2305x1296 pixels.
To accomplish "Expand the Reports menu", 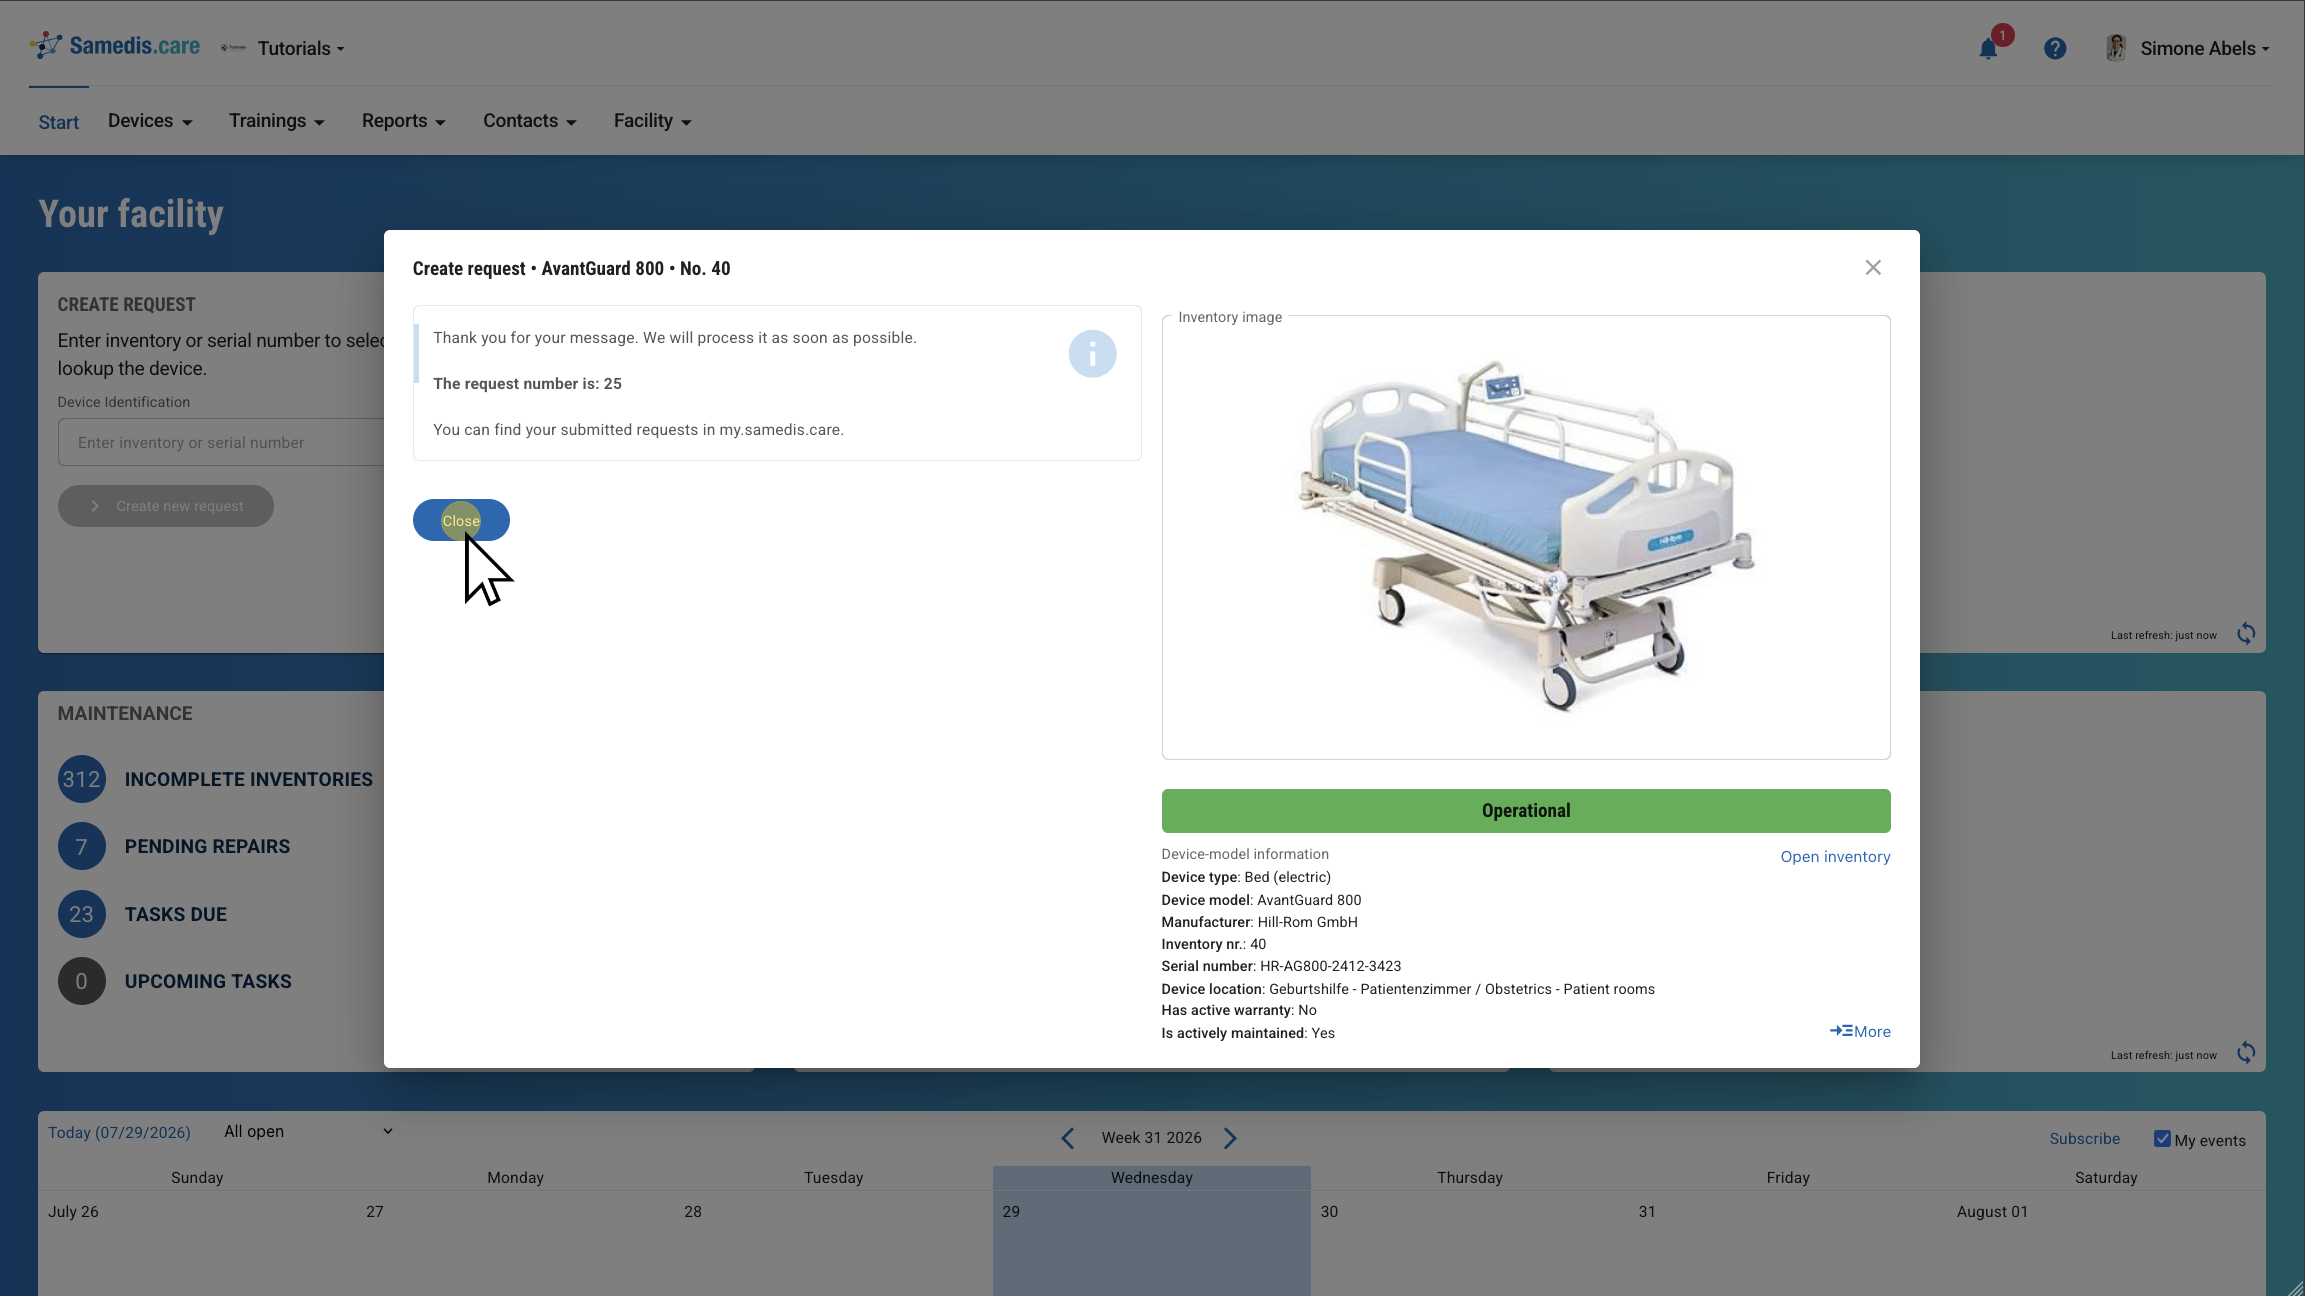I will click(x=404, y=121).
